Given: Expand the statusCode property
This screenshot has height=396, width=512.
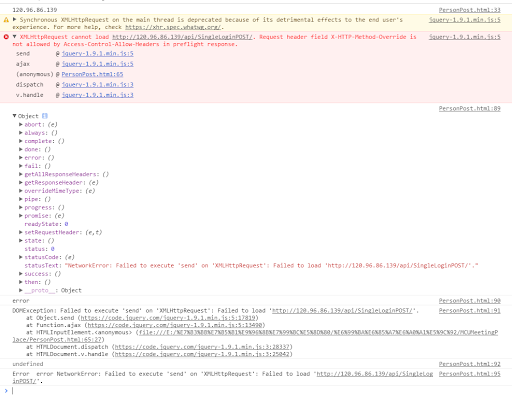Looking at the screenshot, I should tap(21, 257).
